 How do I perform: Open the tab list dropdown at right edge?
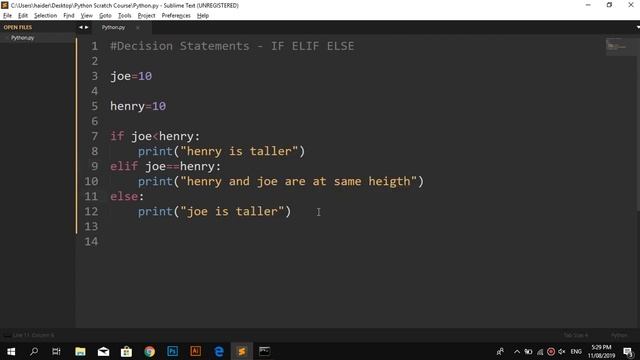pos(637,27)
